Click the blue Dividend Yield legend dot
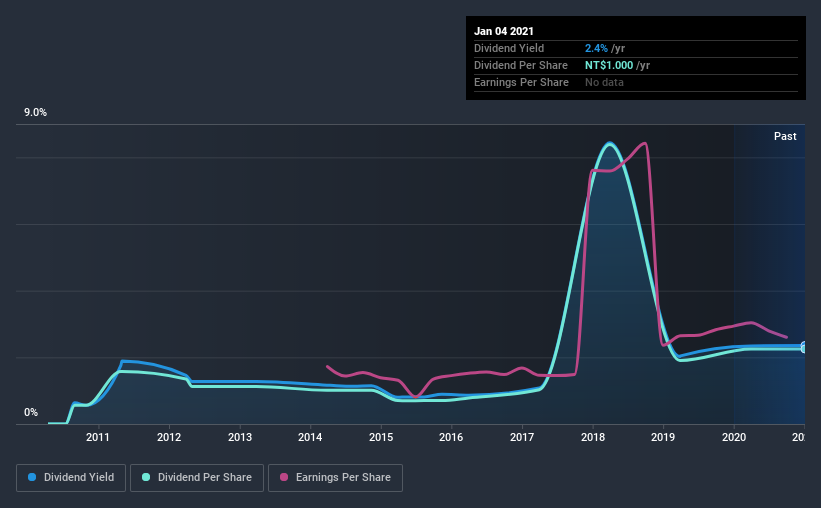The width and height of the screenshot is (821, 508). pyautogui.click(x=32, y=477)
